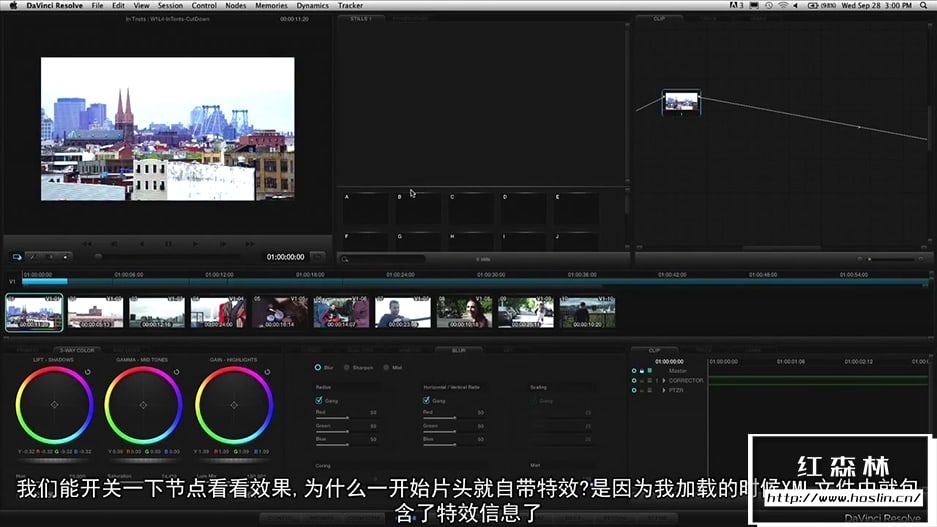Click the button right of viewer timecode
Screen dimensions: 937x527
pos(317,257)
